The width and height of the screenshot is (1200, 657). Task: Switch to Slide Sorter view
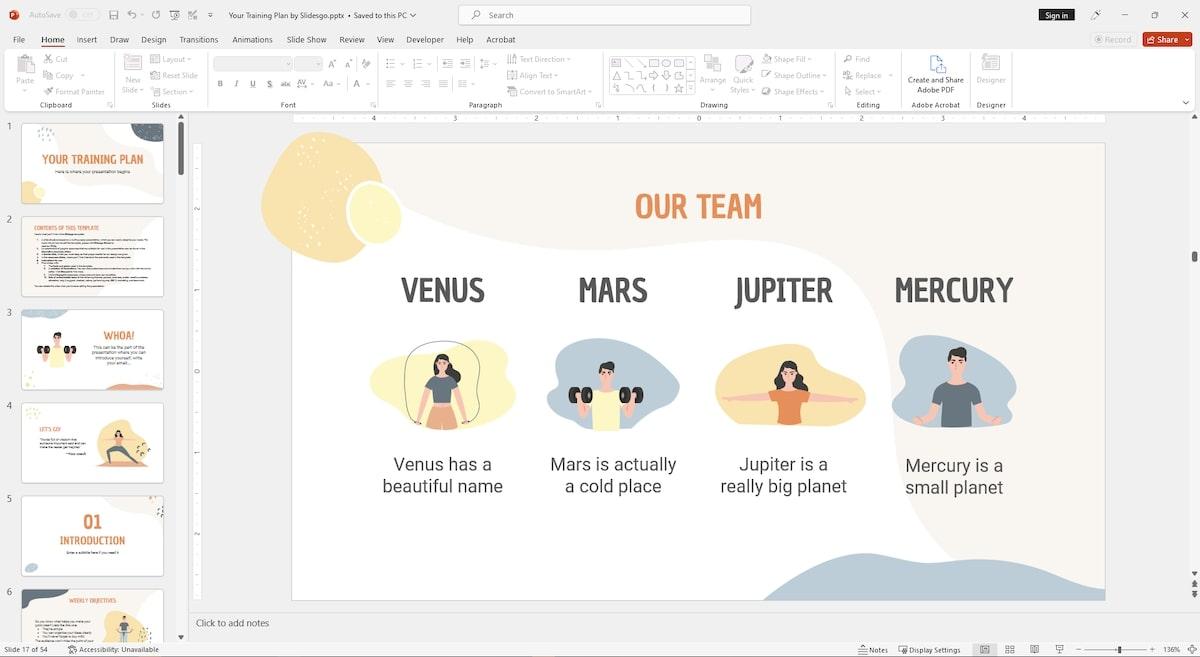(1009, 650)
